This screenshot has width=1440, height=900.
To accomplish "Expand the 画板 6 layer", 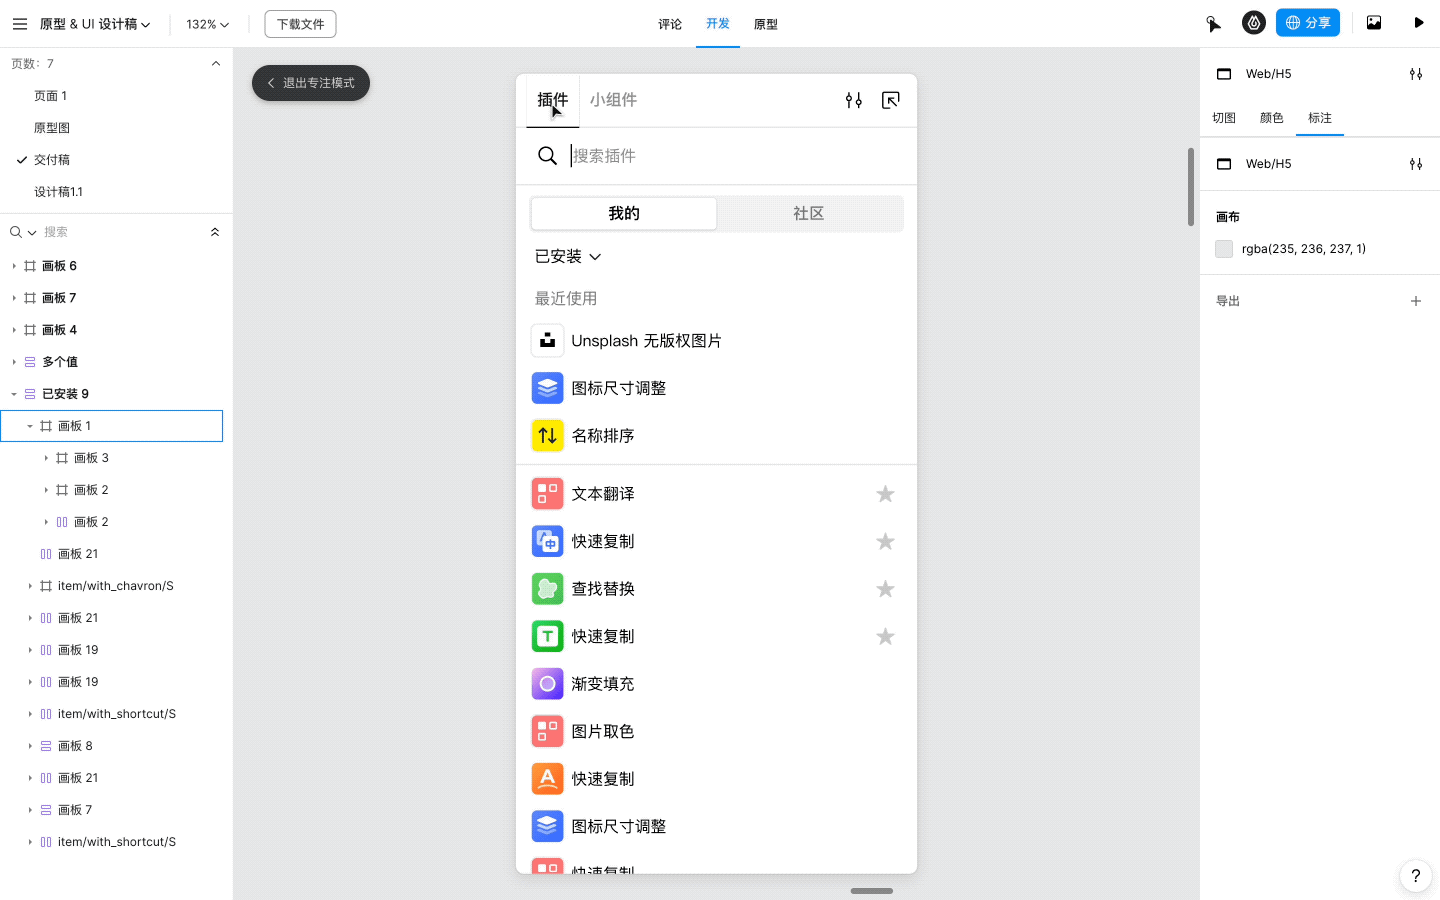I will [14, 266].
